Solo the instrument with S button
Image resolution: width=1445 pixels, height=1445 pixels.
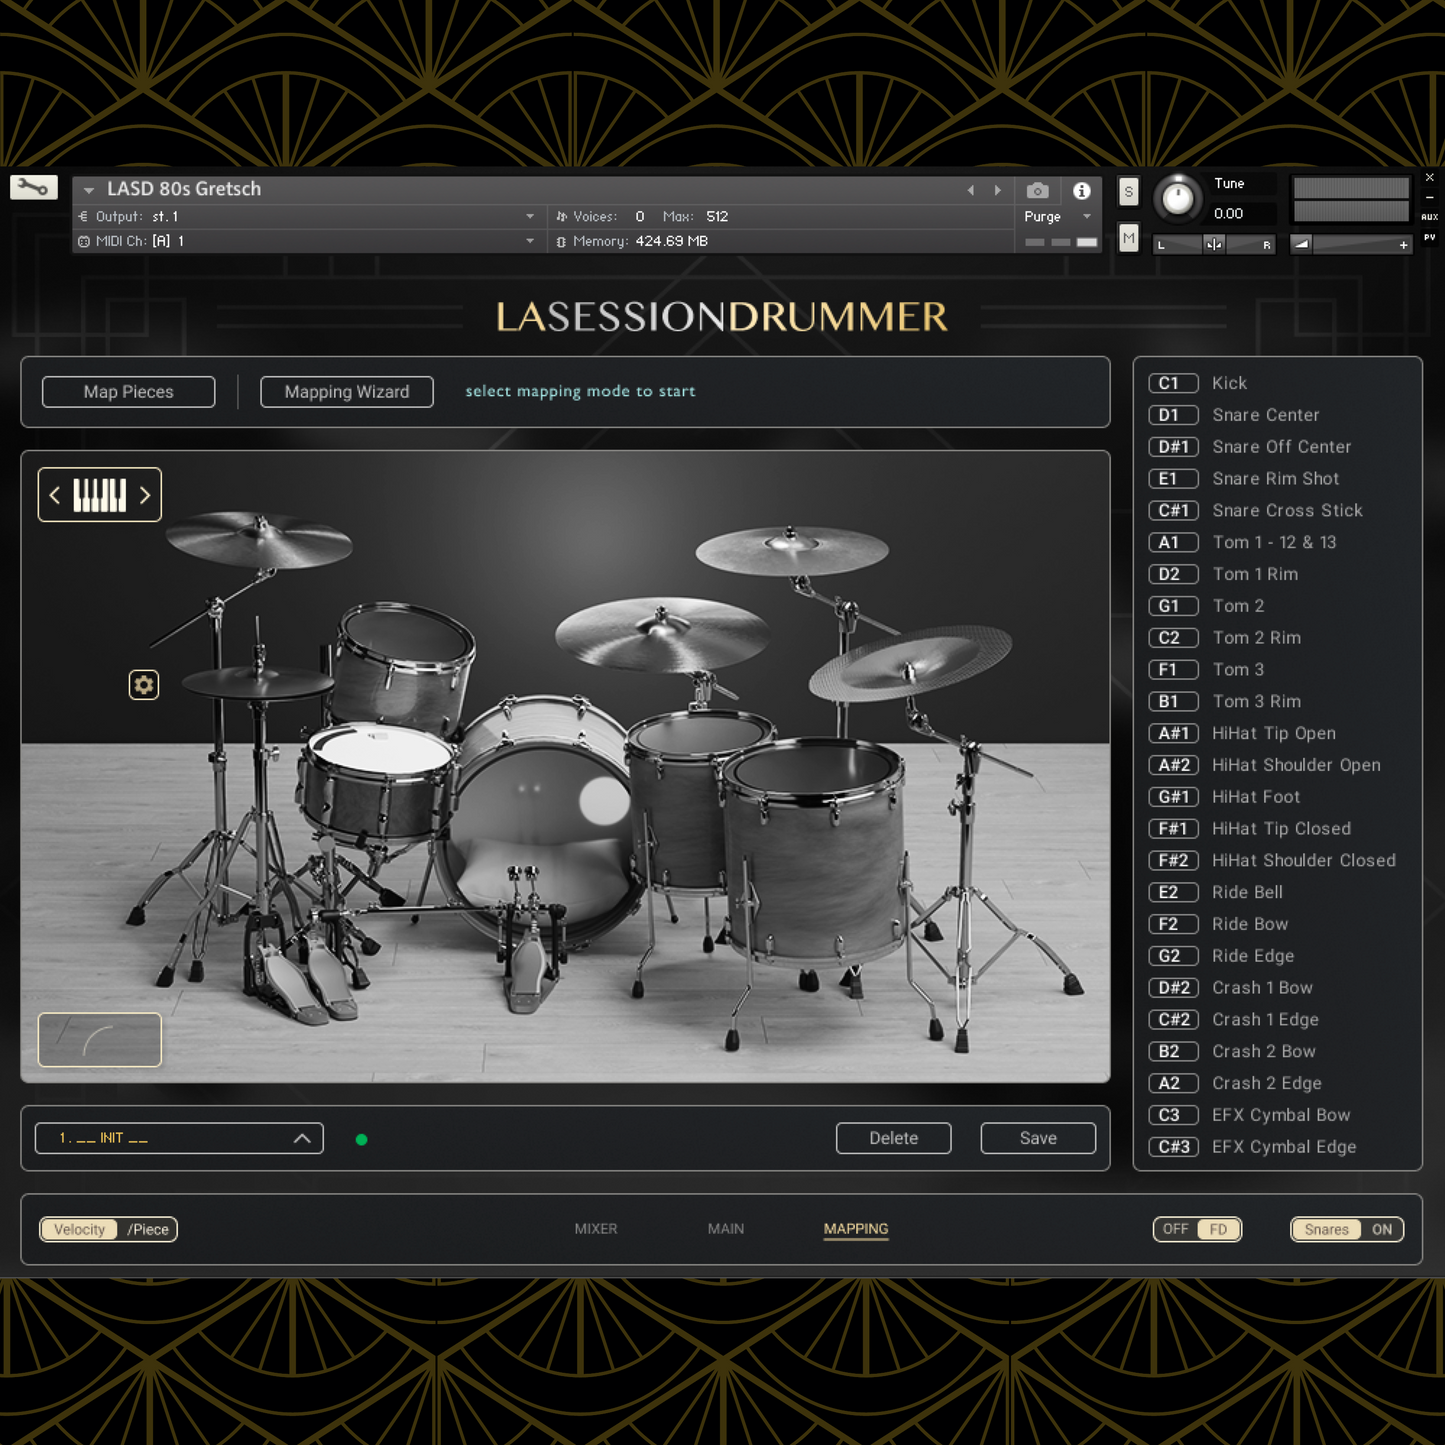(x=1128, y=192)
